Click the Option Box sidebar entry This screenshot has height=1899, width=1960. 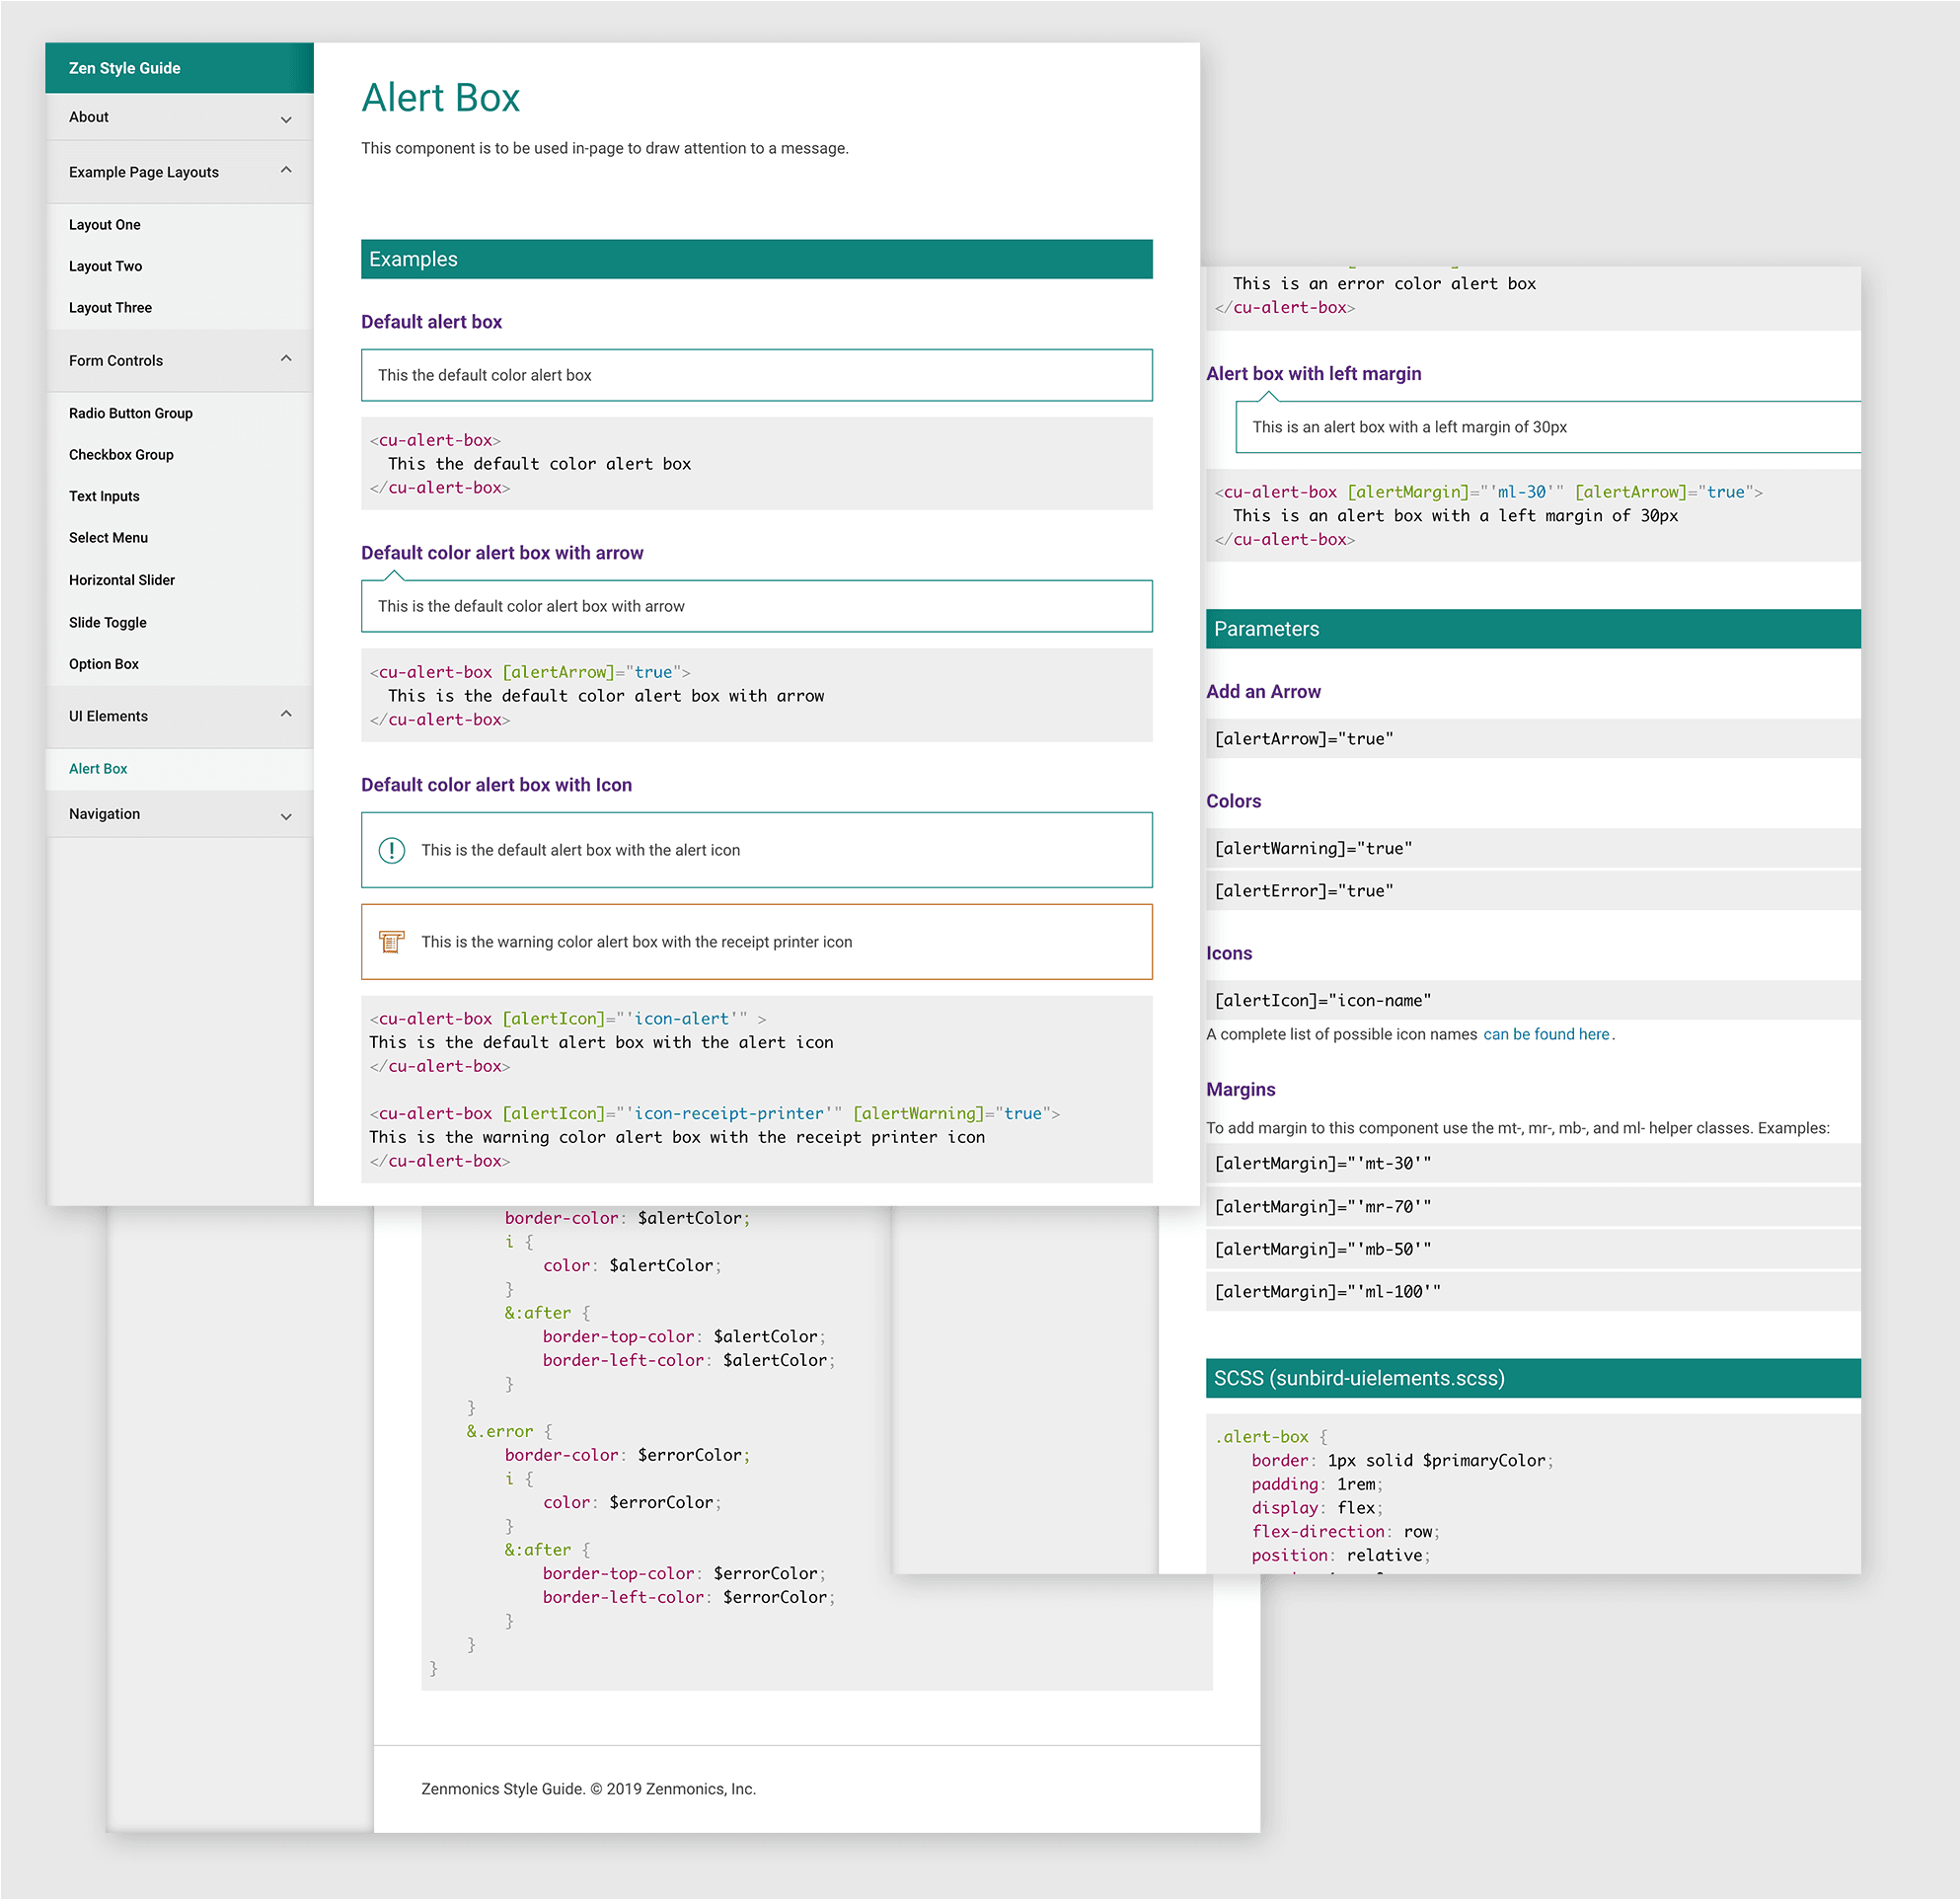103,664
